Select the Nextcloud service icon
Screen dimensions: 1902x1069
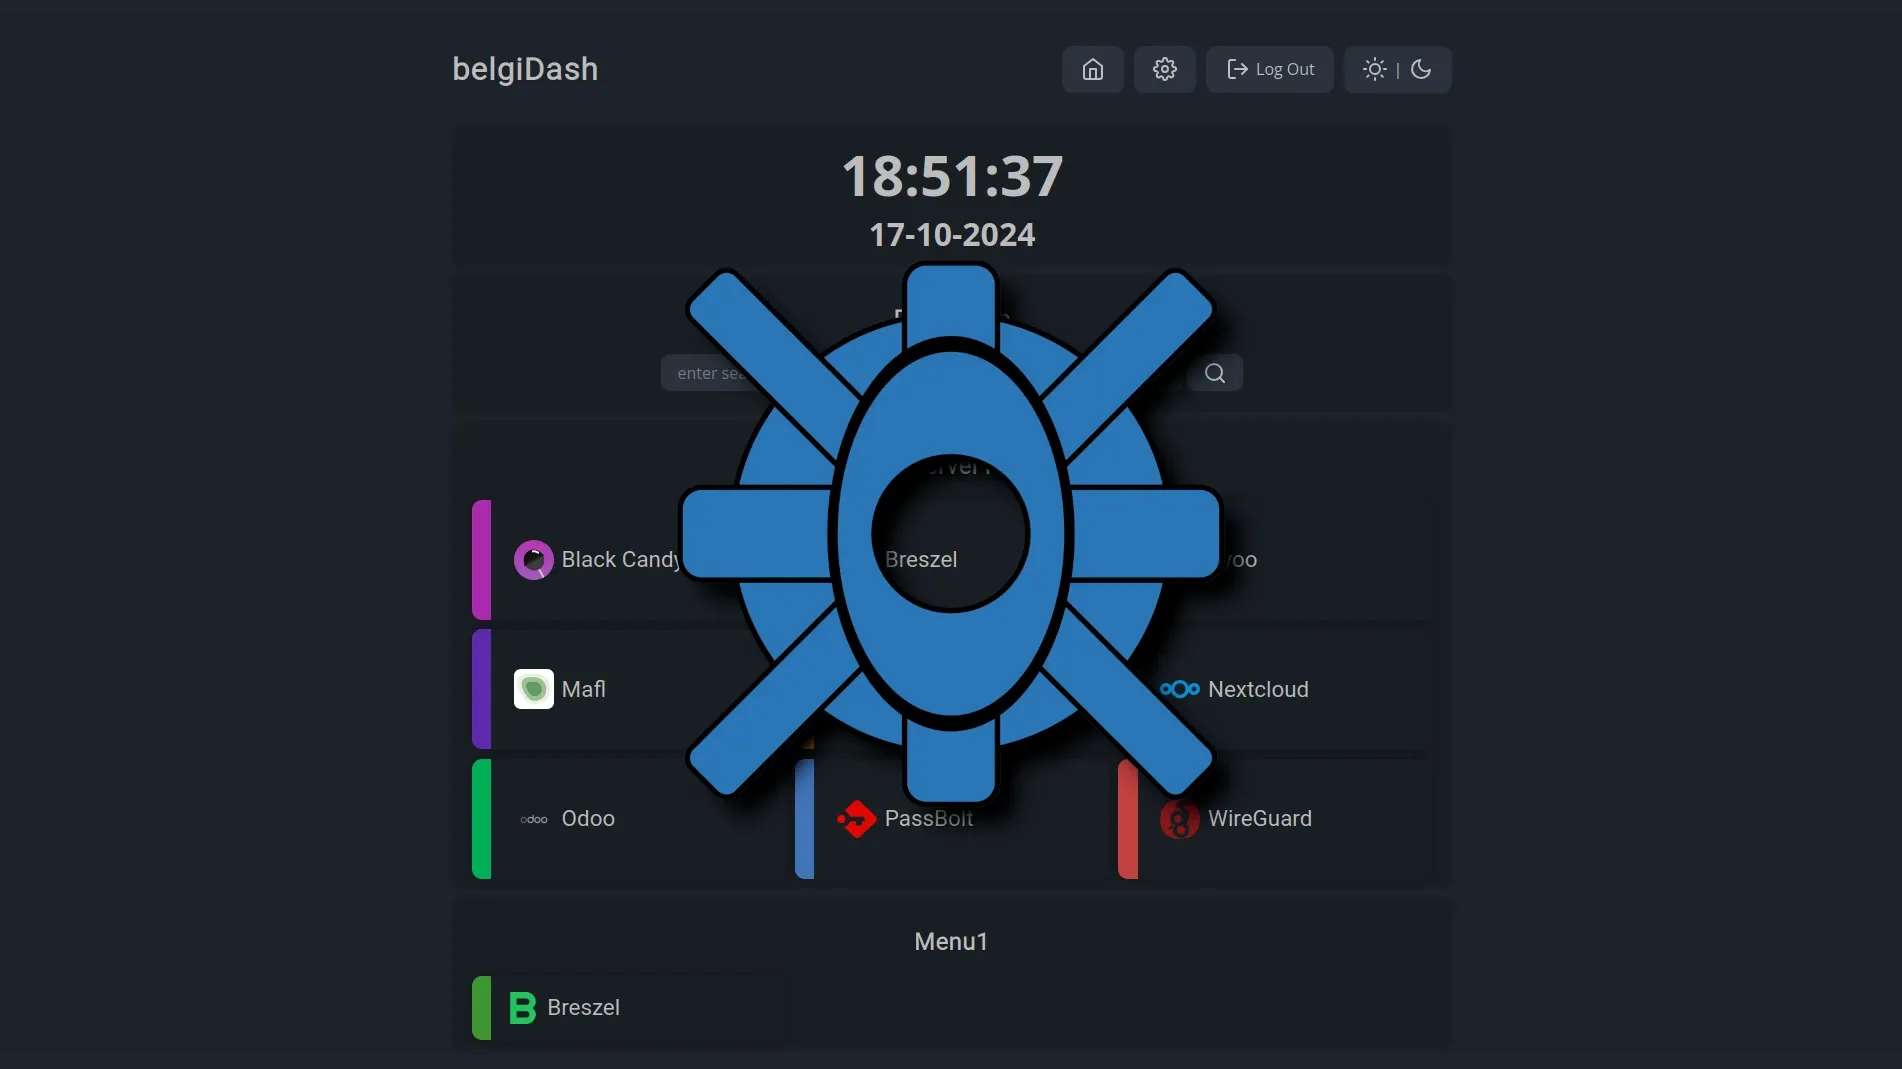(x=1181, y=688)
